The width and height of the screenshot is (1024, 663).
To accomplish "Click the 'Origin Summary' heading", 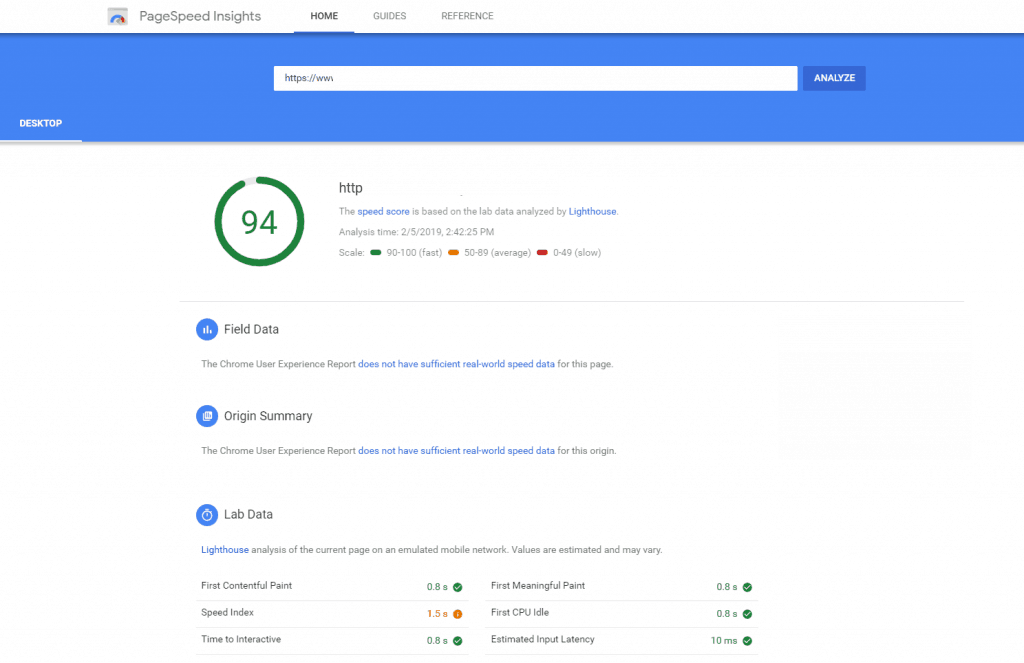I will click(x=268, y=416).
